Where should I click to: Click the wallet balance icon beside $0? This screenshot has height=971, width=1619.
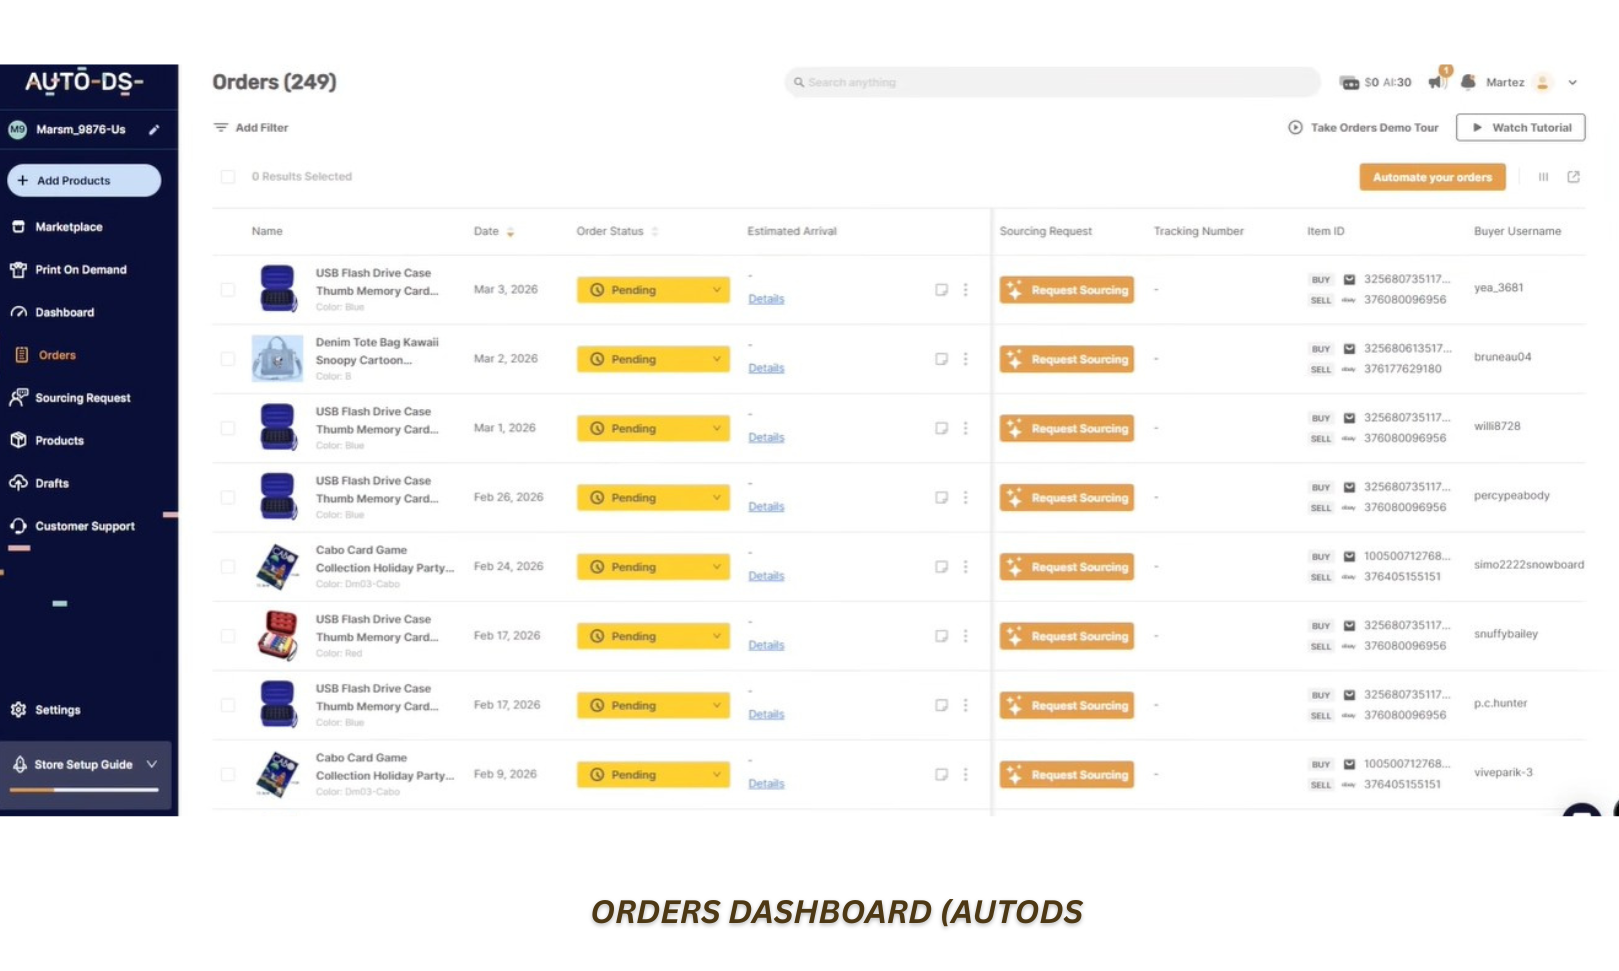coord(1349,82)
